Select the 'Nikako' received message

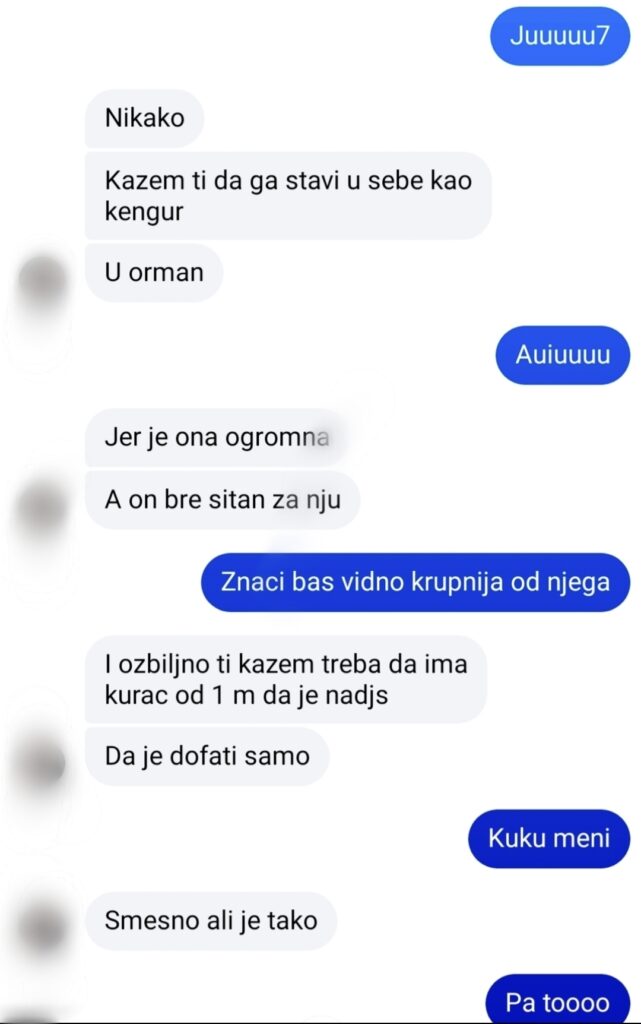144,119
